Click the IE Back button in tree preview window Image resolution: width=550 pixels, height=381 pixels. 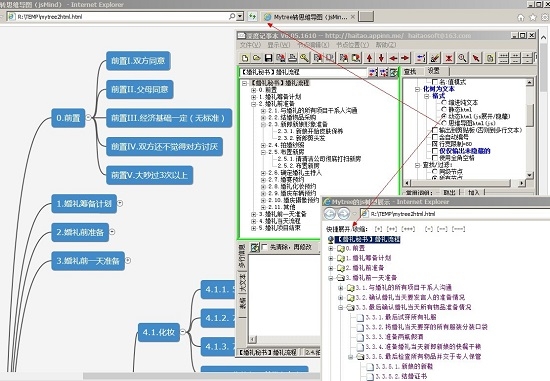click(330, 214)
